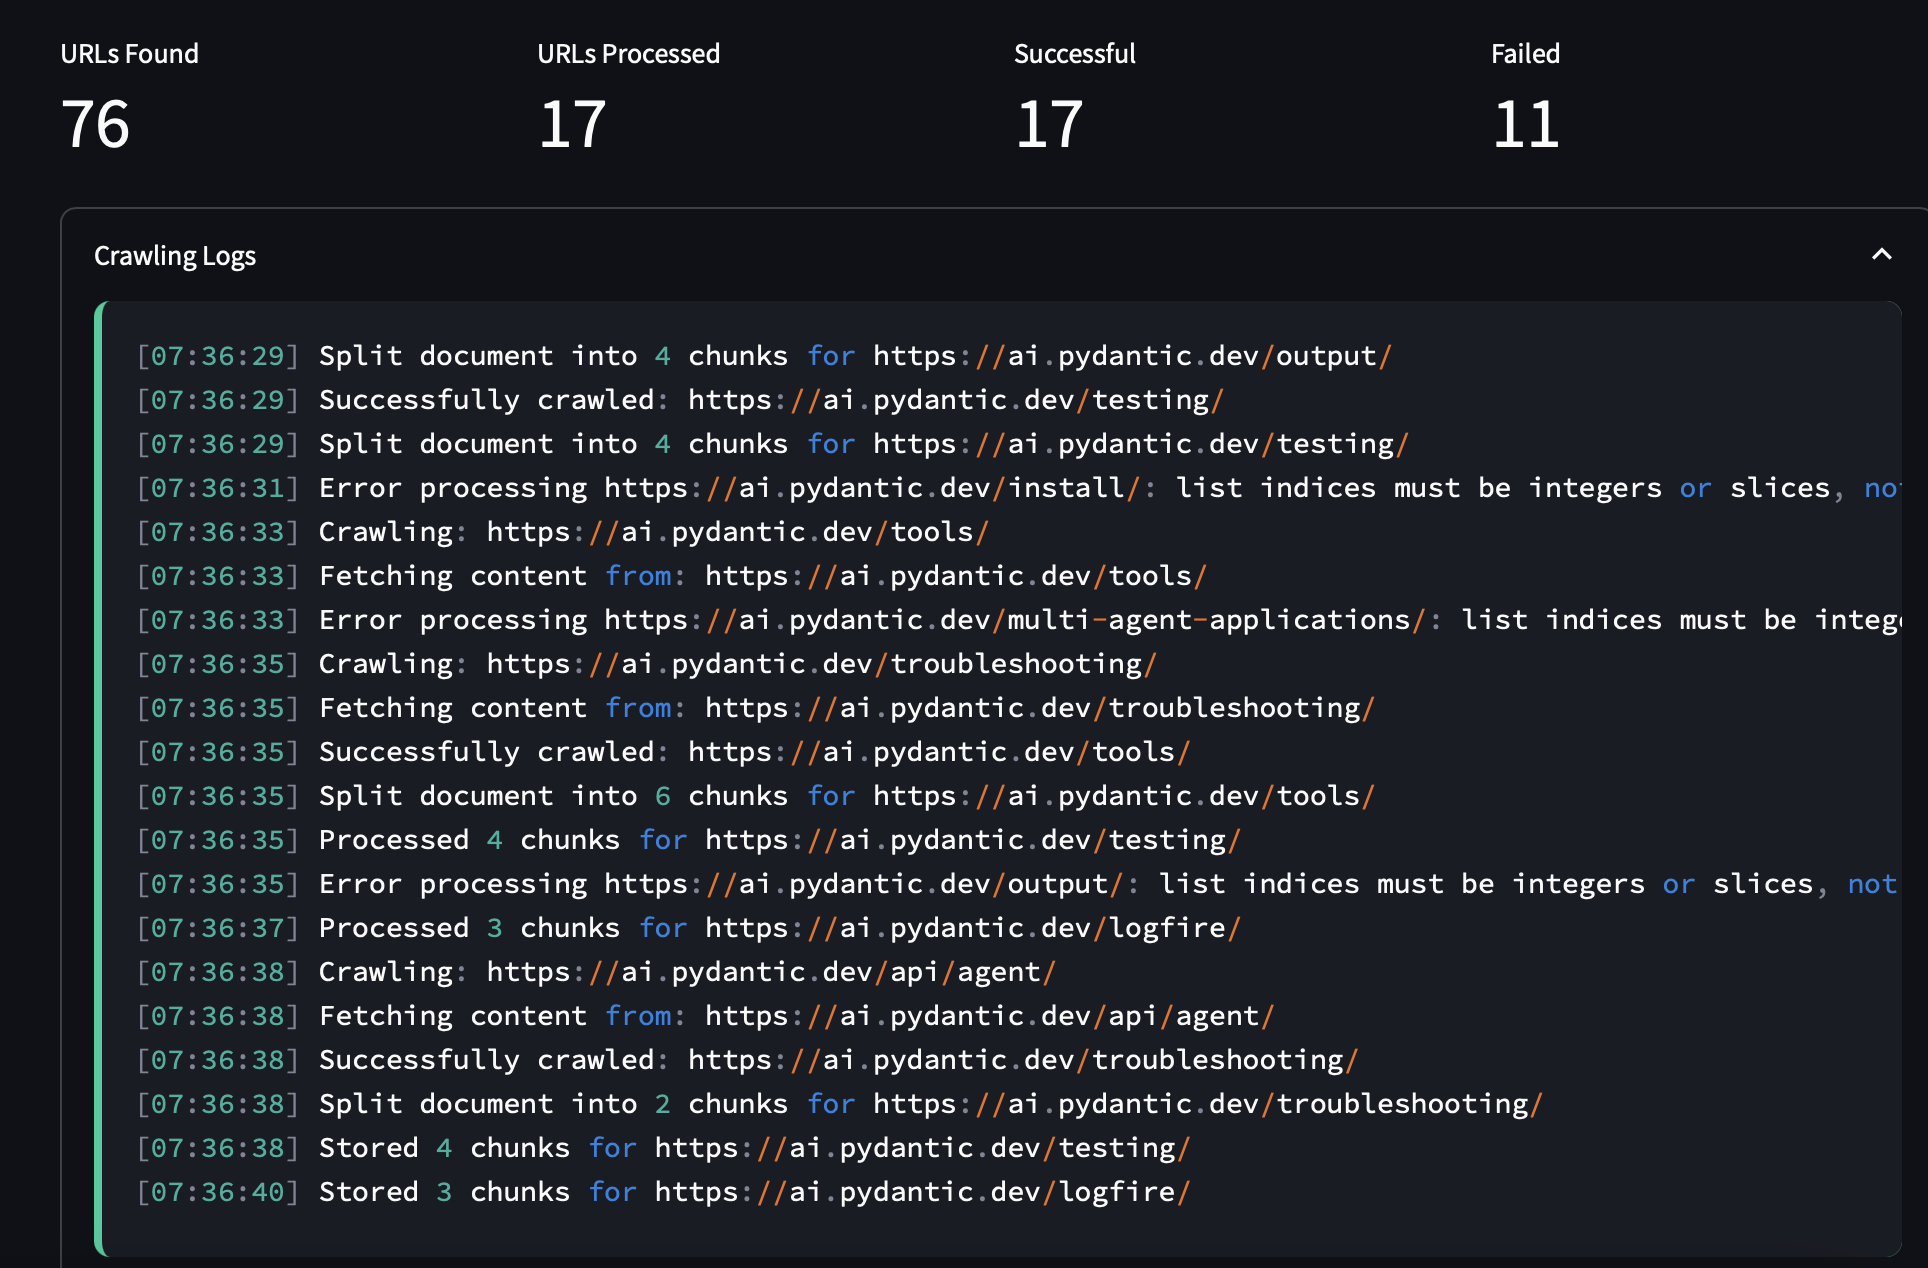Click the install/ error processing log line
Screen dimensions: 1928x1268
pos(1018,488)
